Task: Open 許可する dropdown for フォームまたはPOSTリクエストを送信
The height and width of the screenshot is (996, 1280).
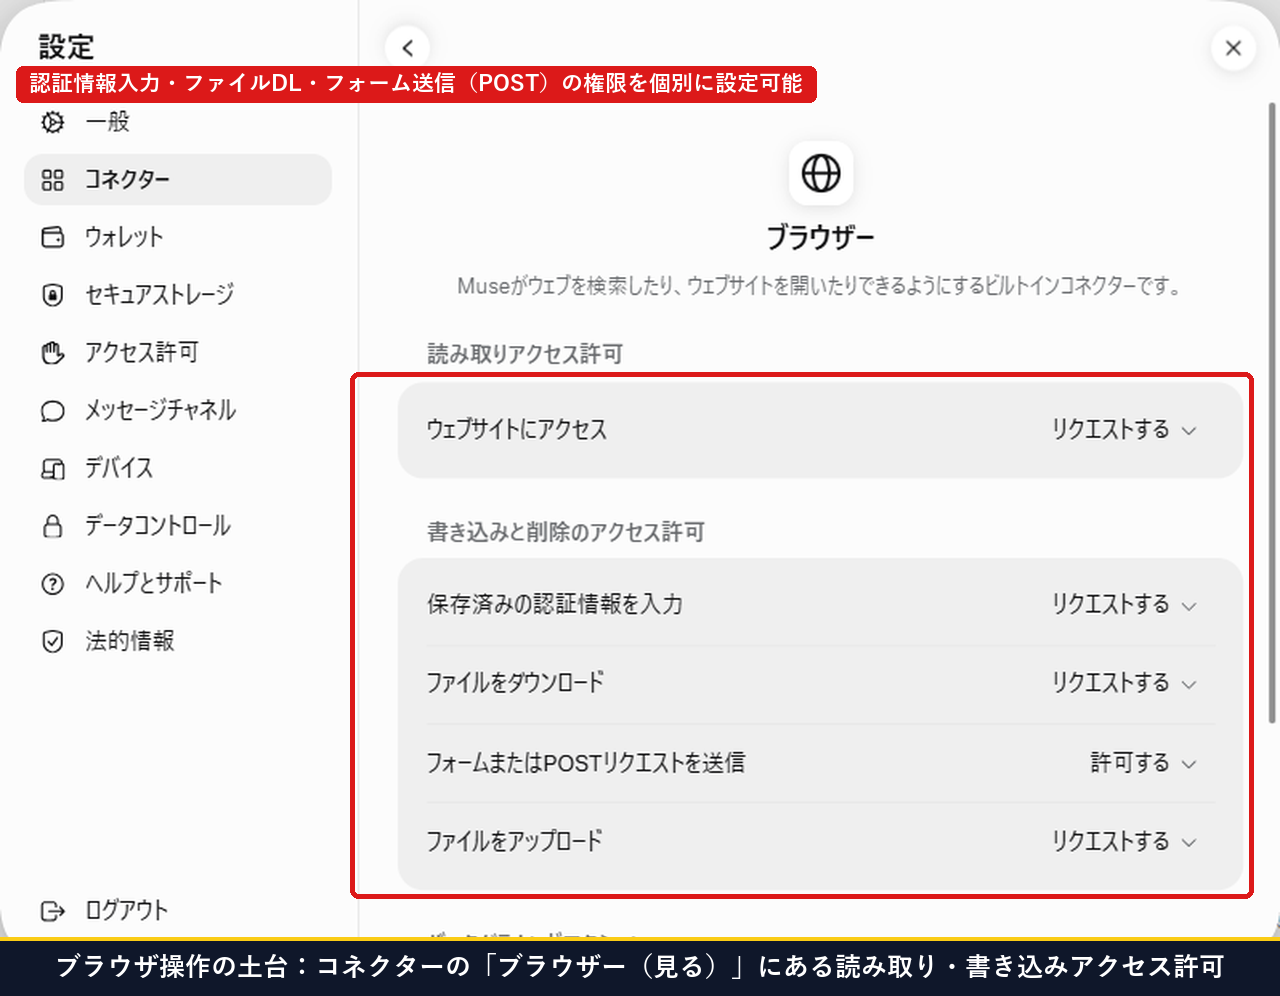Action: coord(1143,763)
